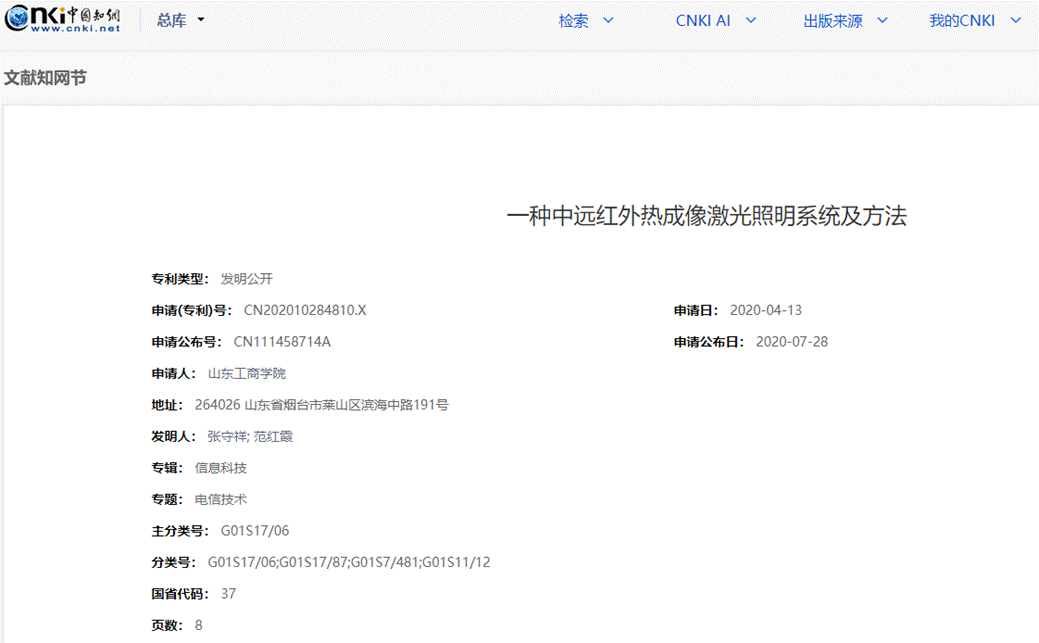Expand the 我的CNKI dropdown
The width and height of the screenshot is (1039, 643).
click(1015, 21)
